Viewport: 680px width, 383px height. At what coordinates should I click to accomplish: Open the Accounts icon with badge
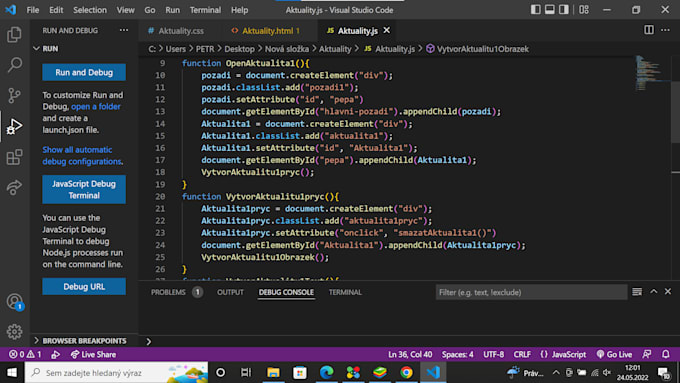point(14,301)
